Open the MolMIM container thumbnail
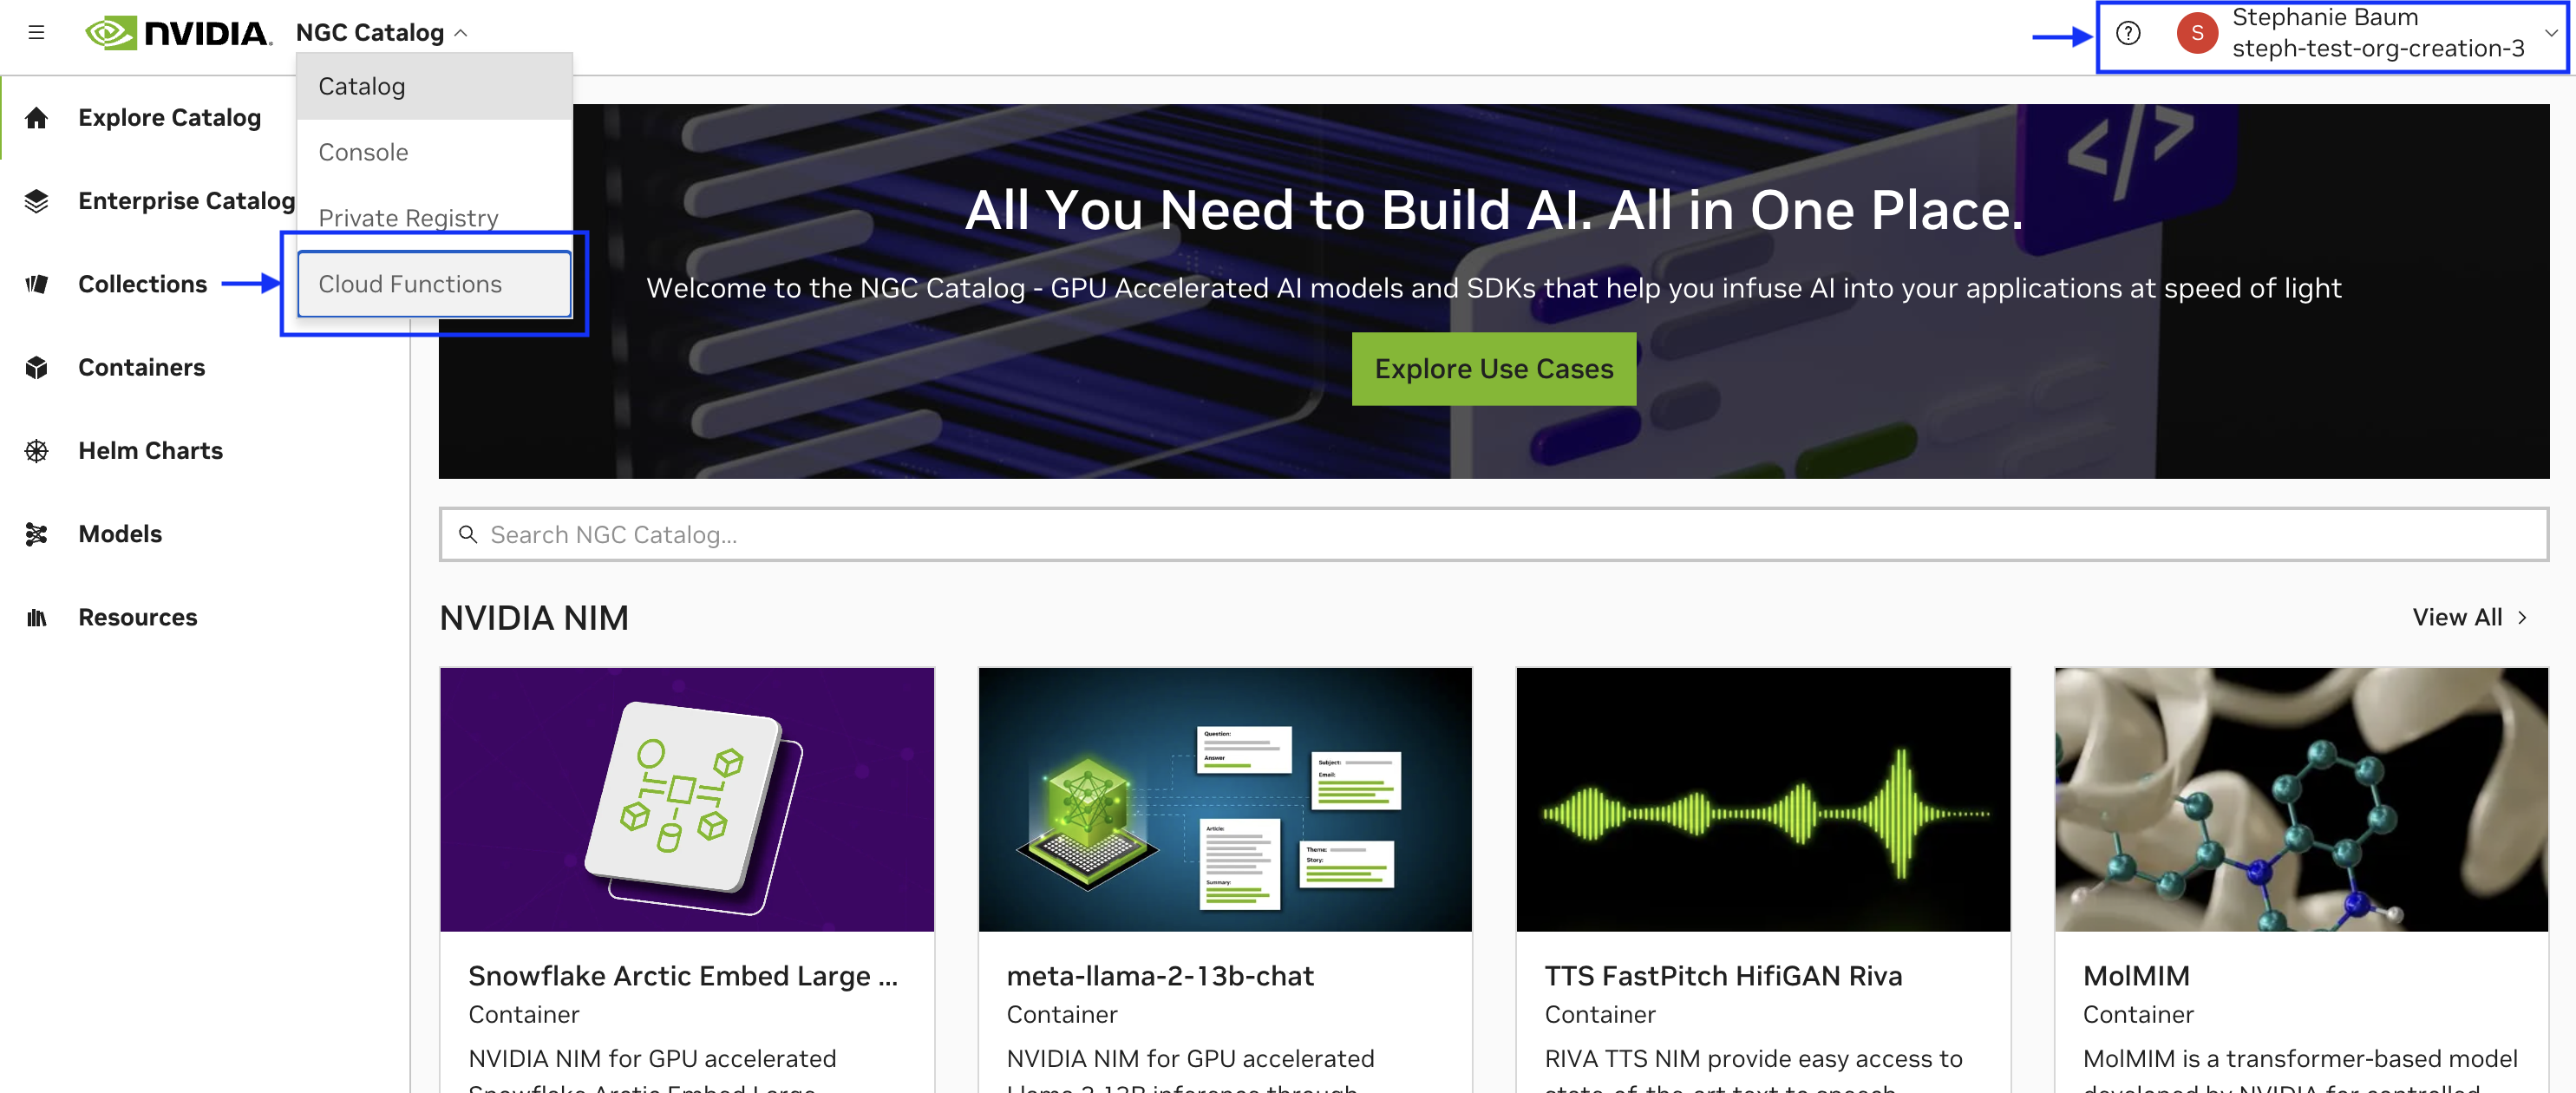Screen dimensions: 2576x1093 pos(2300,799)
